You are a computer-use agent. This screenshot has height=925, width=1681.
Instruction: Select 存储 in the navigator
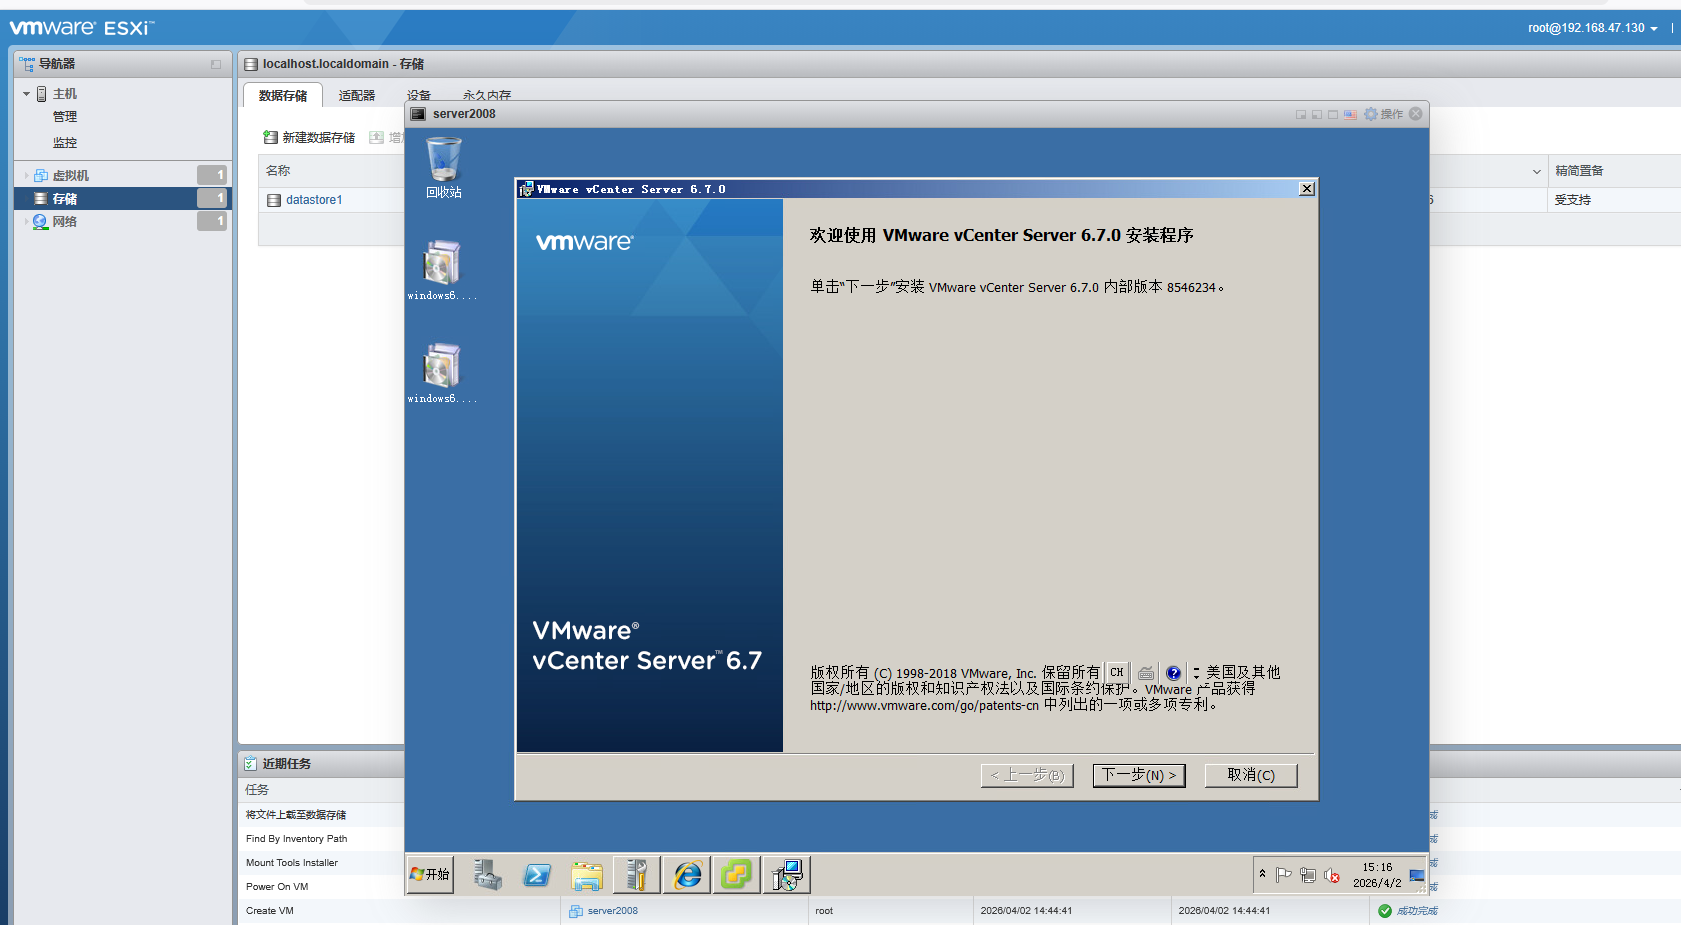[124, 198]
